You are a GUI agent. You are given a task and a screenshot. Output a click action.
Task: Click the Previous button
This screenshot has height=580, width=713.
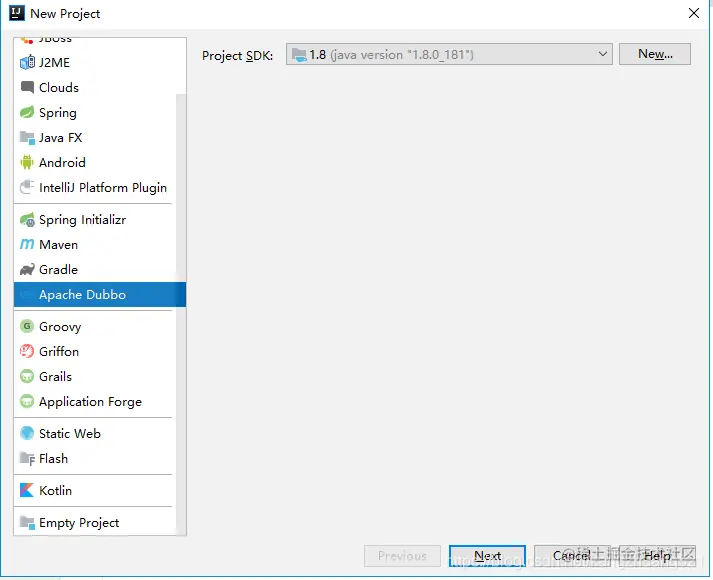pyautogui.click(x=402, y=556)
